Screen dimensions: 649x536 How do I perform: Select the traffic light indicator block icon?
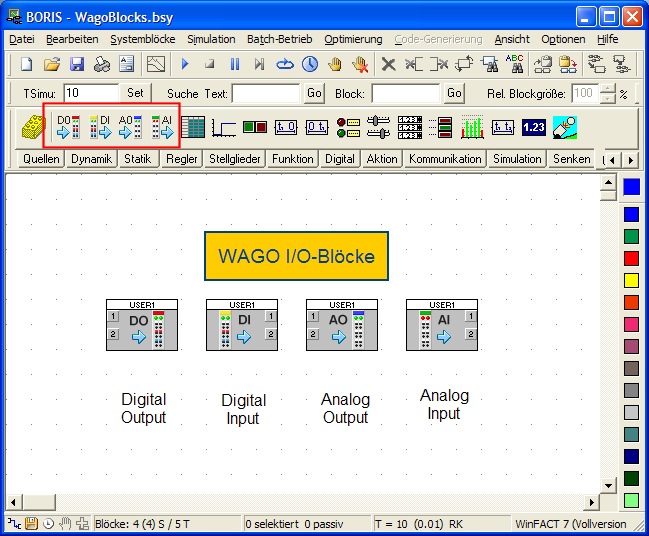coord(348,127)
